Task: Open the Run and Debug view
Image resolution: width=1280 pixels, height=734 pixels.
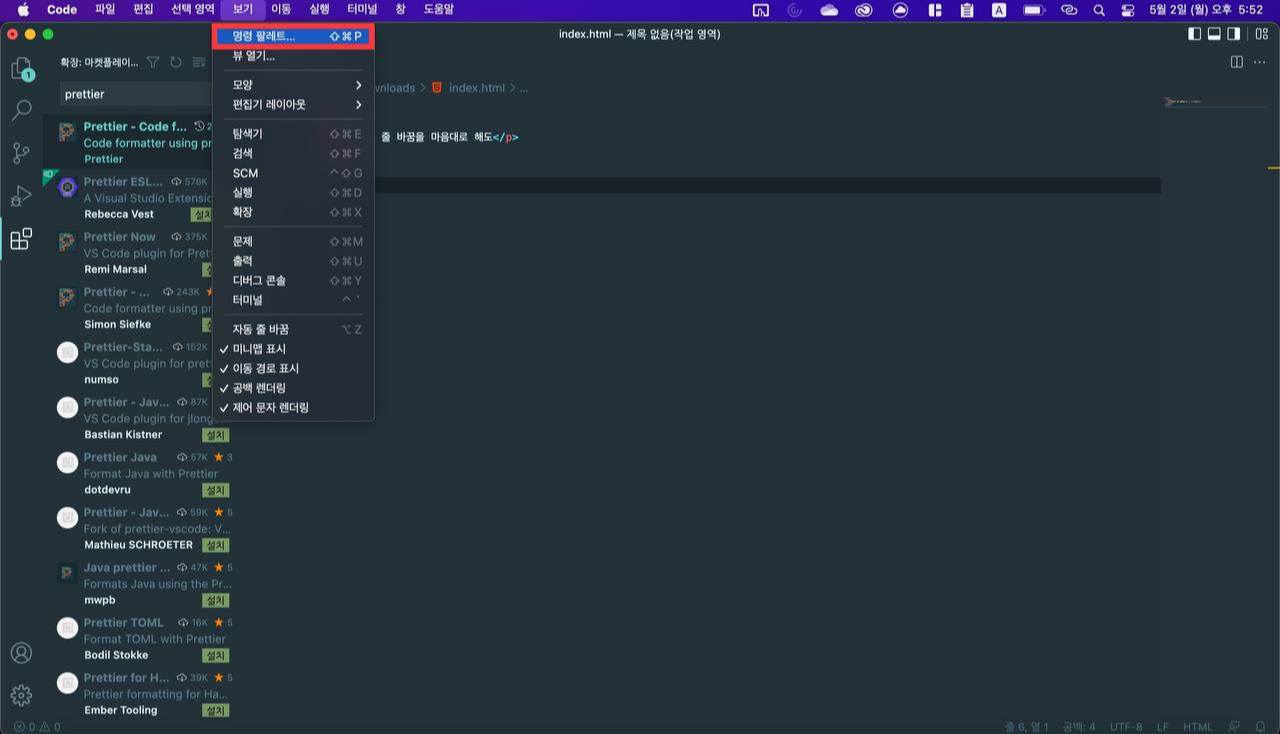Action: (22, 193)
